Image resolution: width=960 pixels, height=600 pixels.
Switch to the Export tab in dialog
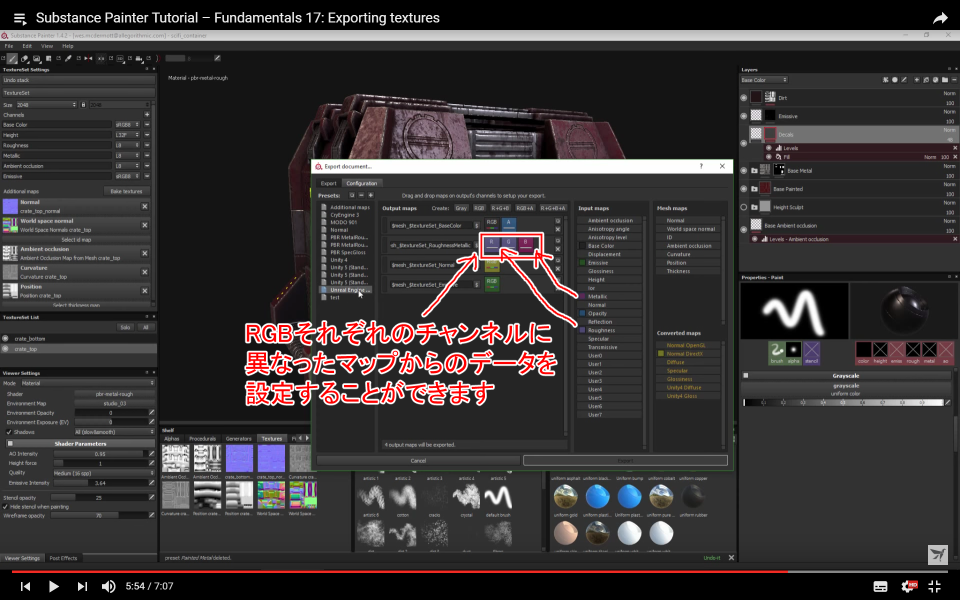(329, 183)
